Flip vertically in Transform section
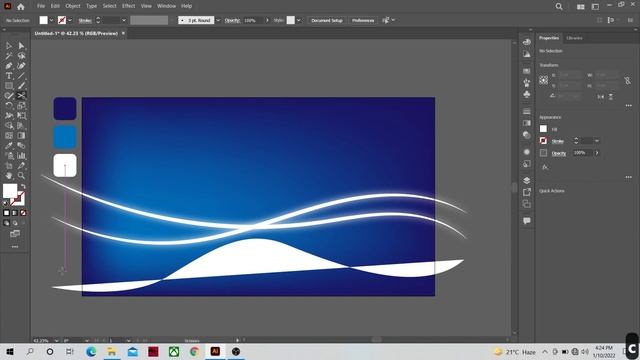 coord(611,97)
